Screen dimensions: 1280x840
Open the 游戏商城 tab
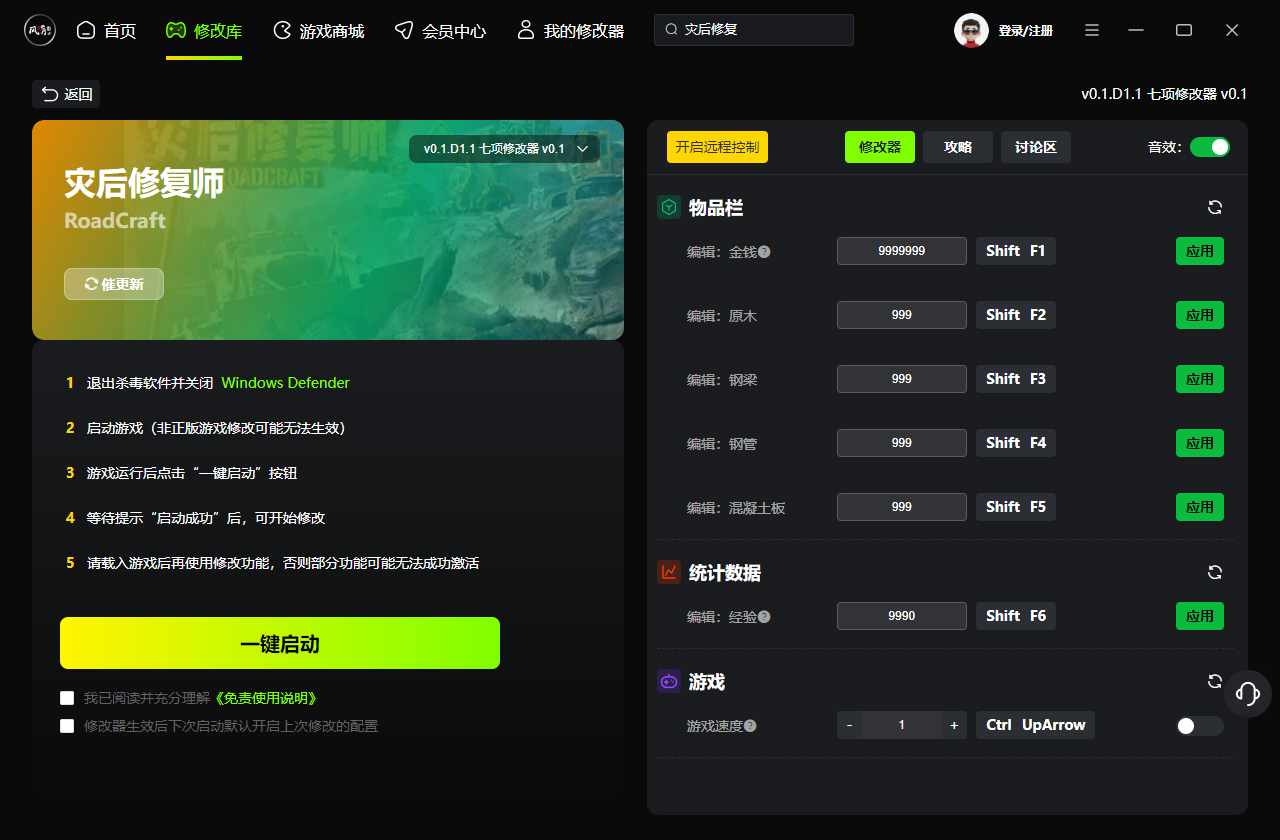click(x=318, y=31)
